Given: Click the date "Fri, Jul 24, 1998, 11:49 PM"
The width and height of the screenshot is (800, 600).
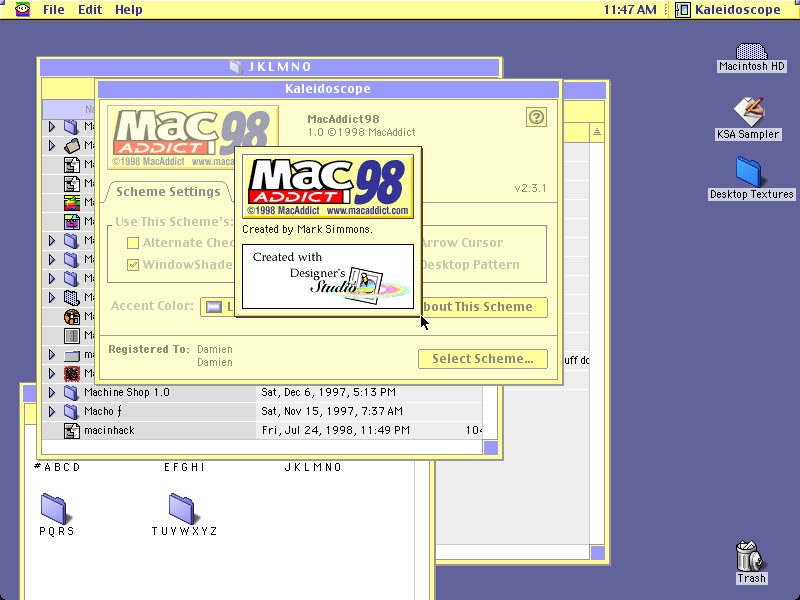Looking at the screenshot, I should tap(336, 431).
